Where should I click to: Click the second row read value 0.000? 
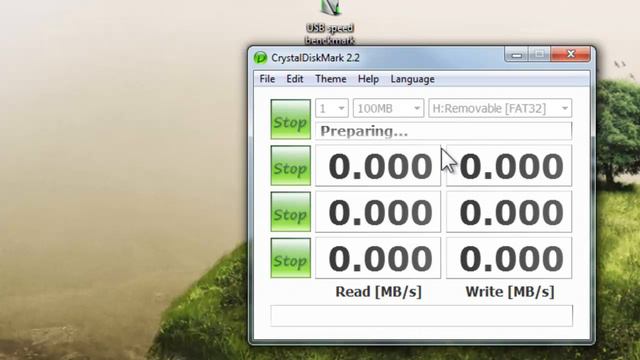coord(378,212)
